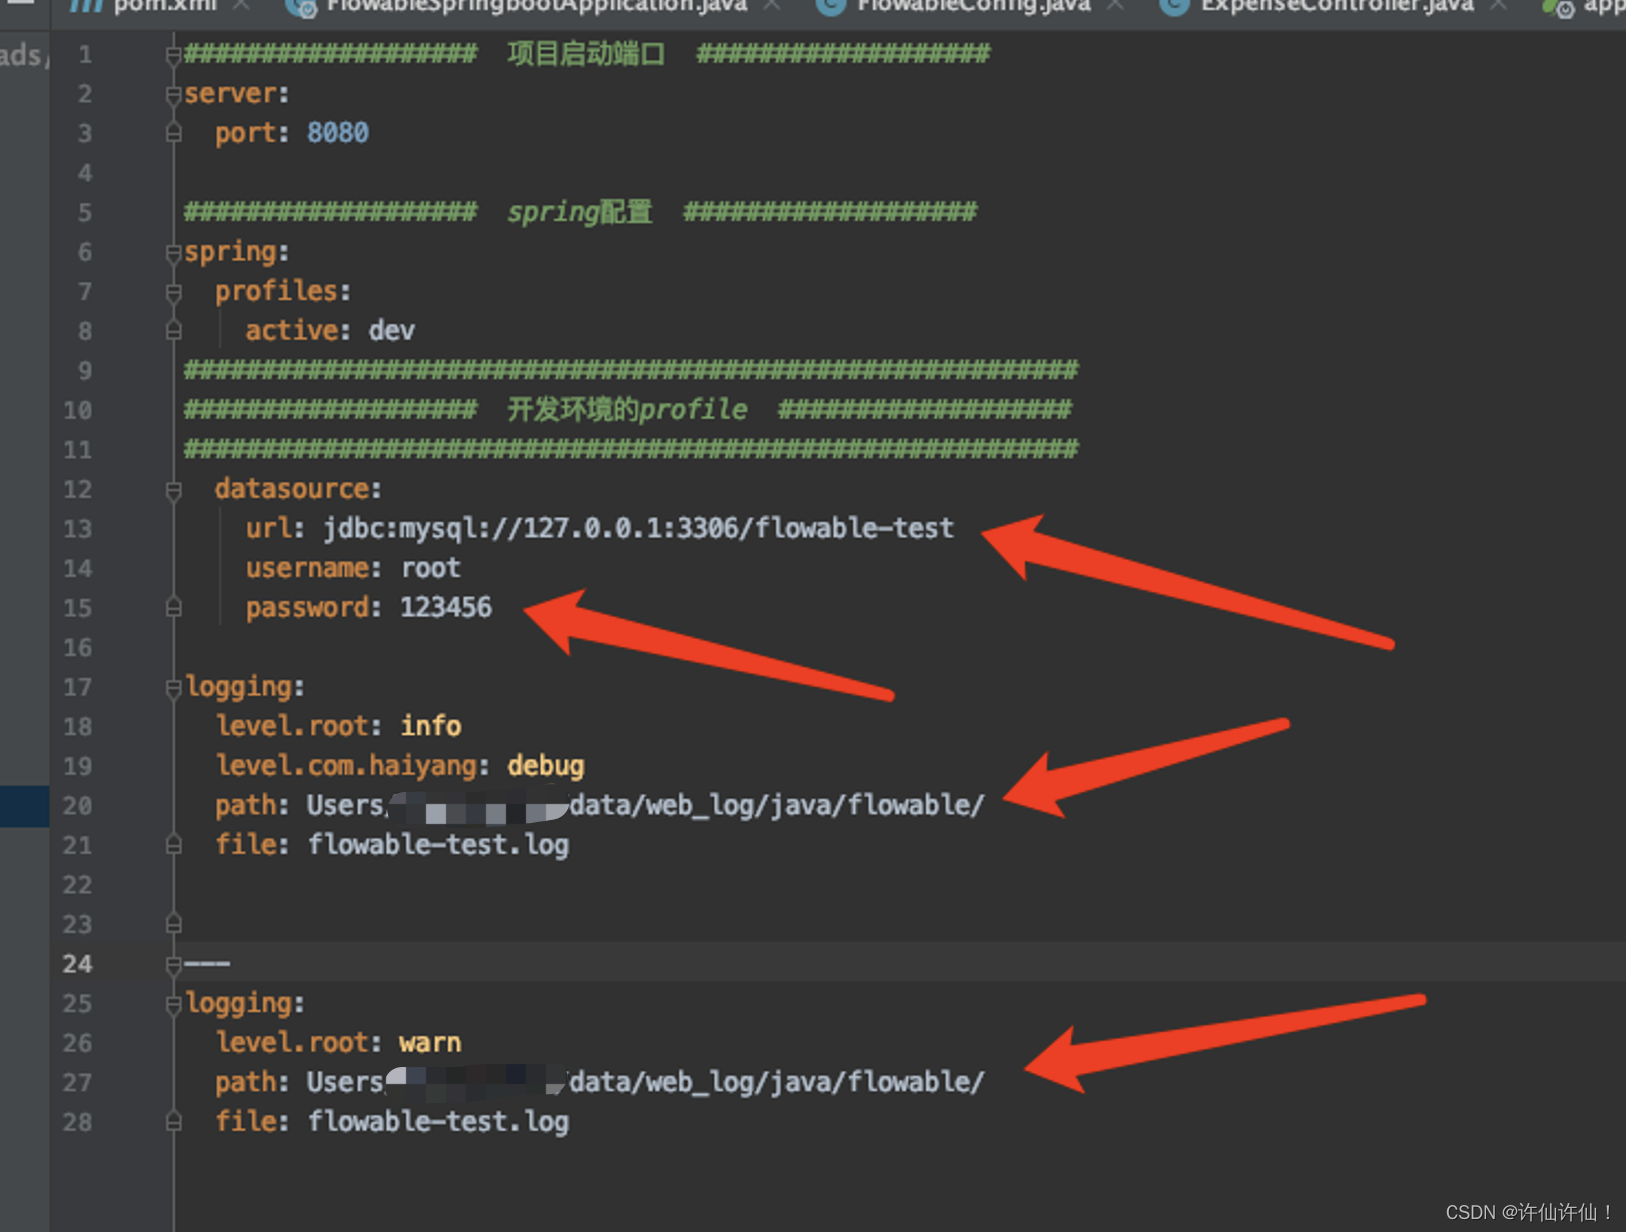The height and width of the screenshot is (1232, 1626).
Task: Click the --- document separator on line 24
Action: [x=207, y=964]
